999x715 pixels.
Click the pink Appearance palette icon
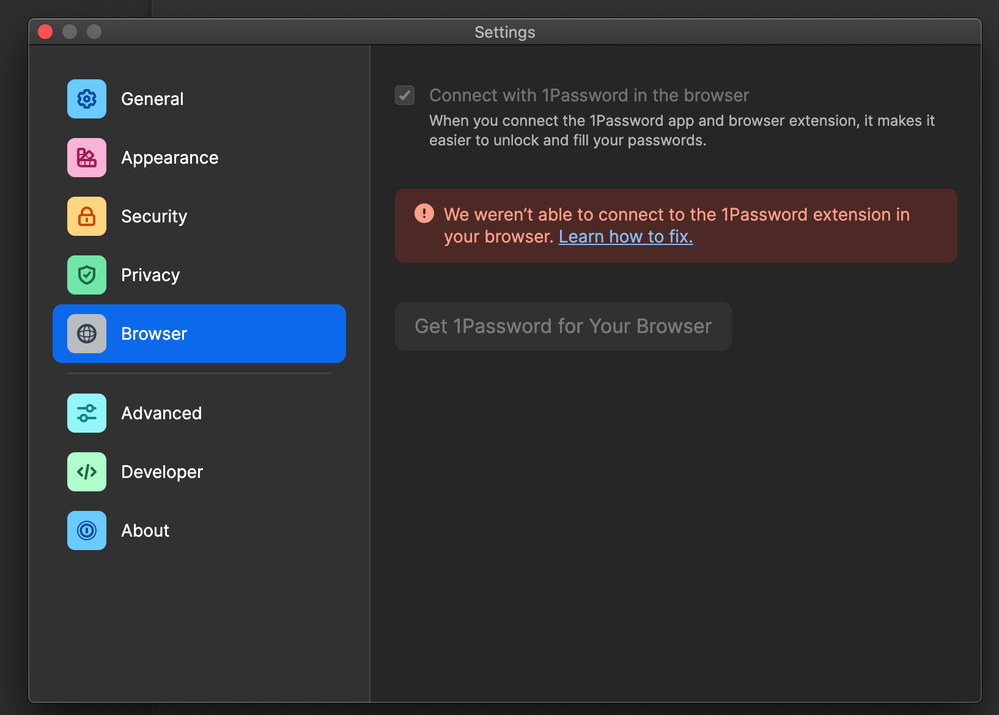click(x=87, y=158)
